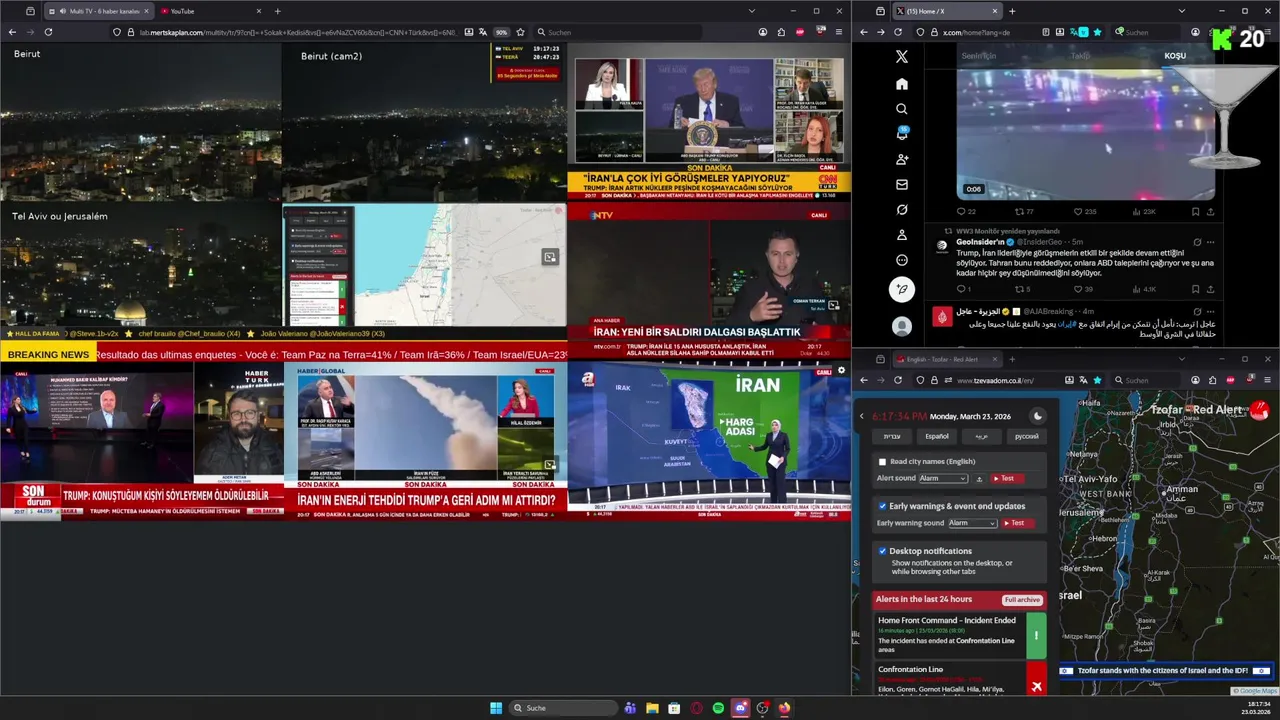This screenshot has height=720, width=1280.
Task: Open File Explorer from taskbar
Action: tap(652, 708)
